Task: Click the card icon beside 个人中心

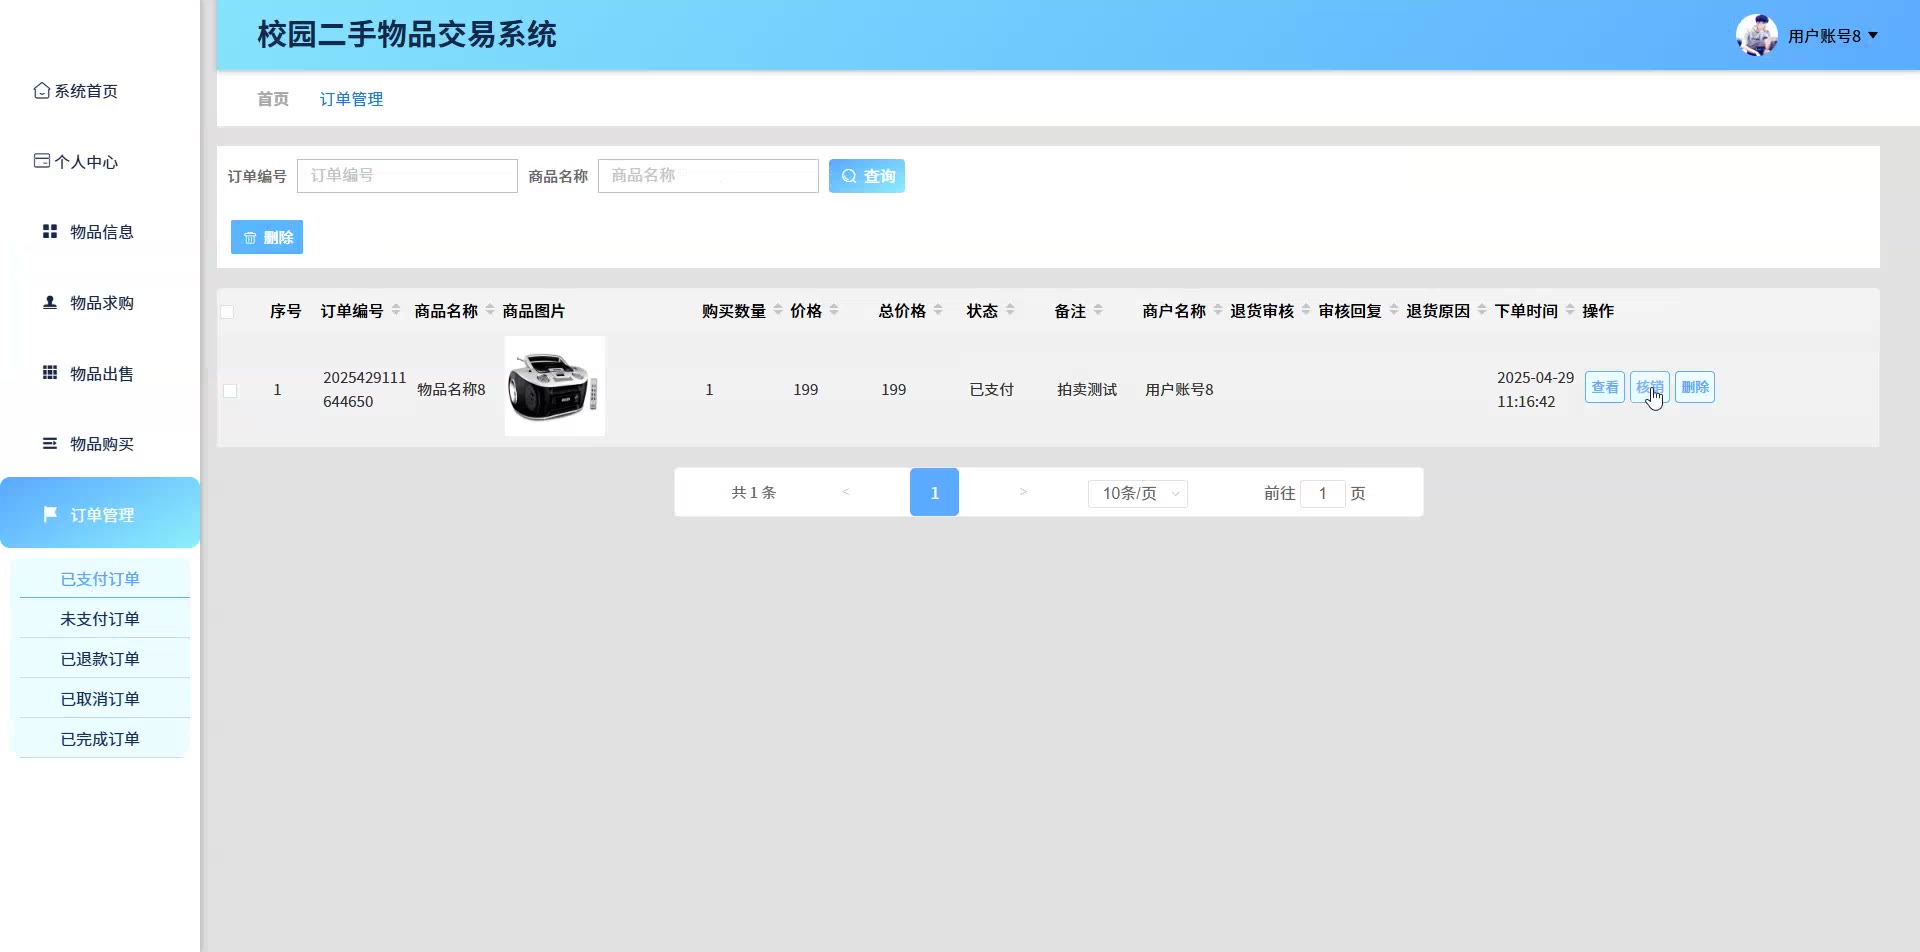Action: pos(42,161)
